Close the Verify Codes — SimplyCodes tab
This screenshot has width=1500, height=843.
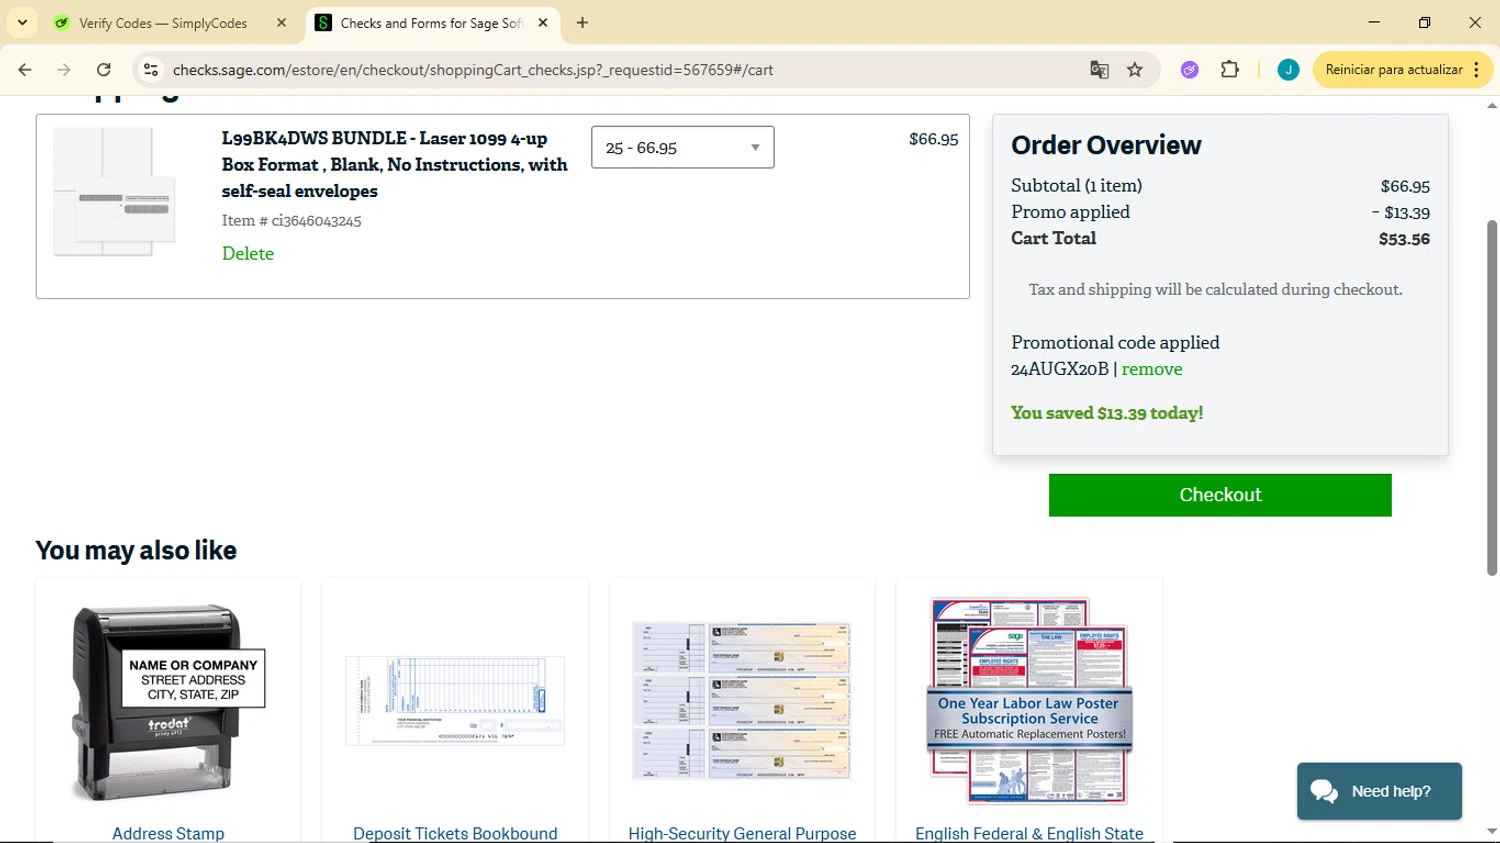[282, 23]
